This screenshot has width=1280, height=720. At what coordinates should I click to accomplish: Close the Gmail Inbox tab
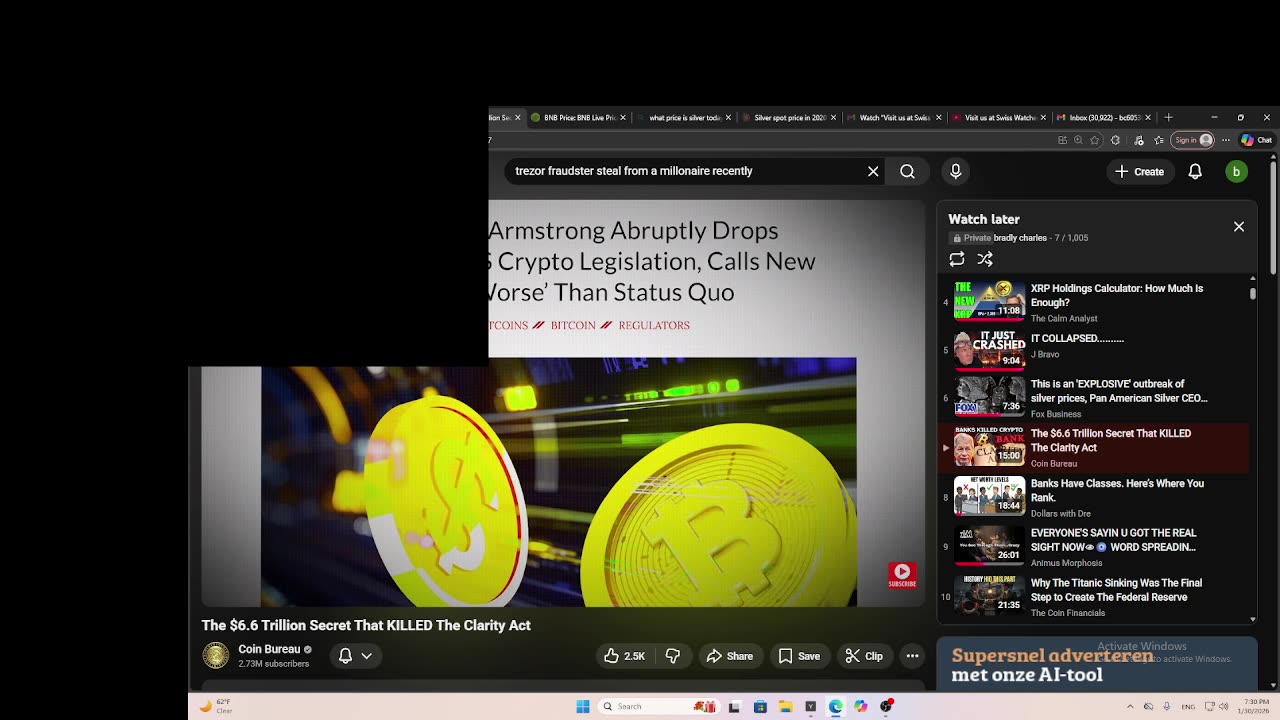[1147, 117]
